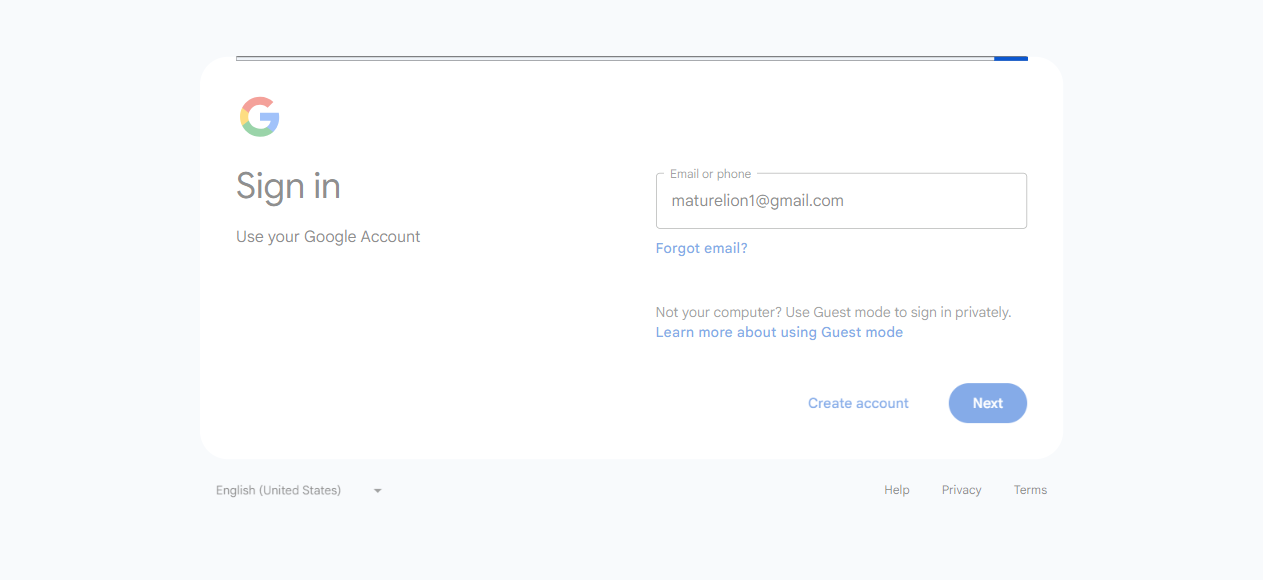
Task: Open Learn more about using Guest mode
Action: click(779, 332)
